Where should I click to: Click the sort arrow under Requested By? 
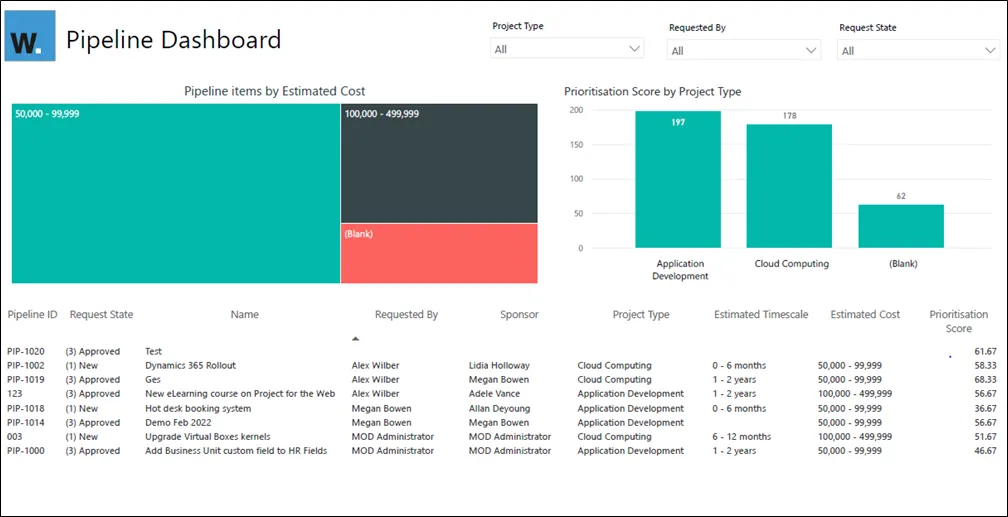click(355, 339)
